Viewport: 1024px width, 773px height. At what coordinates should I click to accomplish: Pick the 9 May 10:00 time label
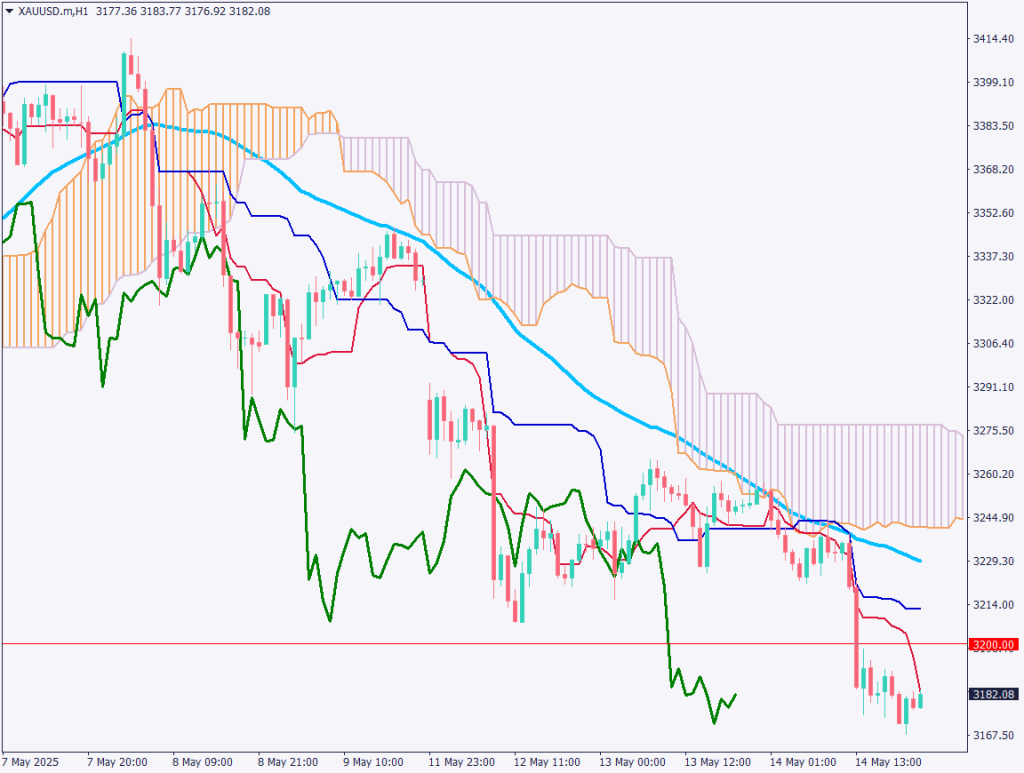click(375, 761)
